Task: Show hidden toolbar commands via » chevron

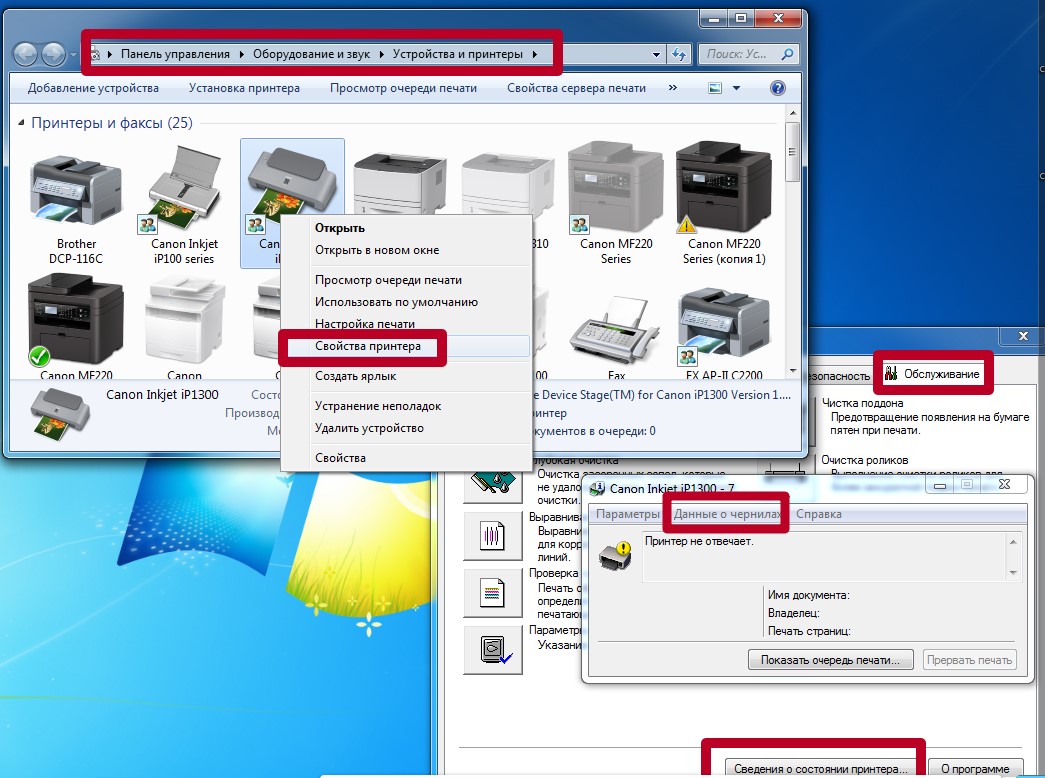Action: pyautogui.click(x=673, y=88)
